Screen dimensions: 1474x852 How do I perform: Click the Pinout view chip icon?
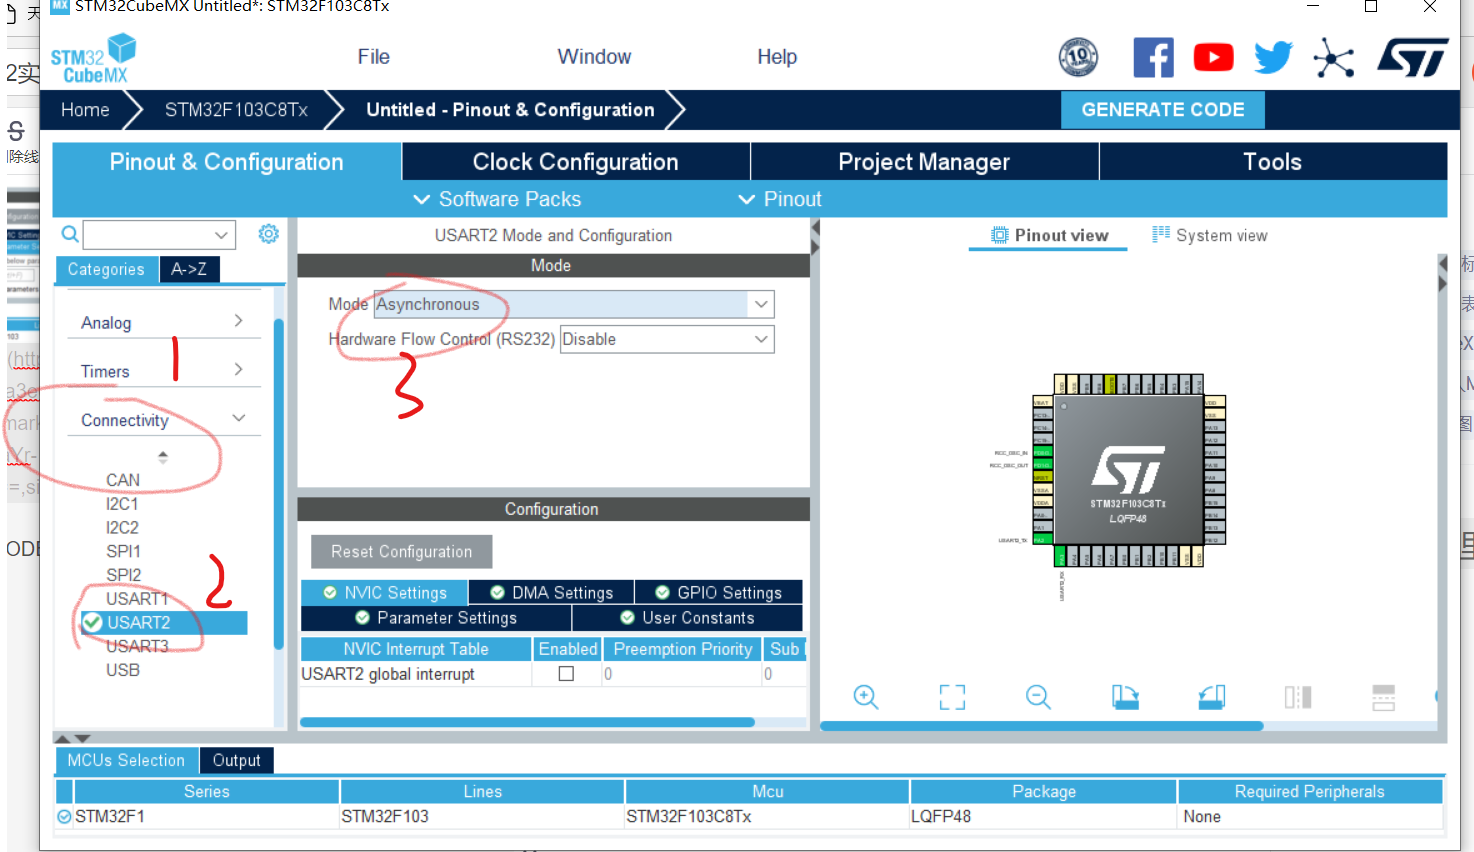999,235
